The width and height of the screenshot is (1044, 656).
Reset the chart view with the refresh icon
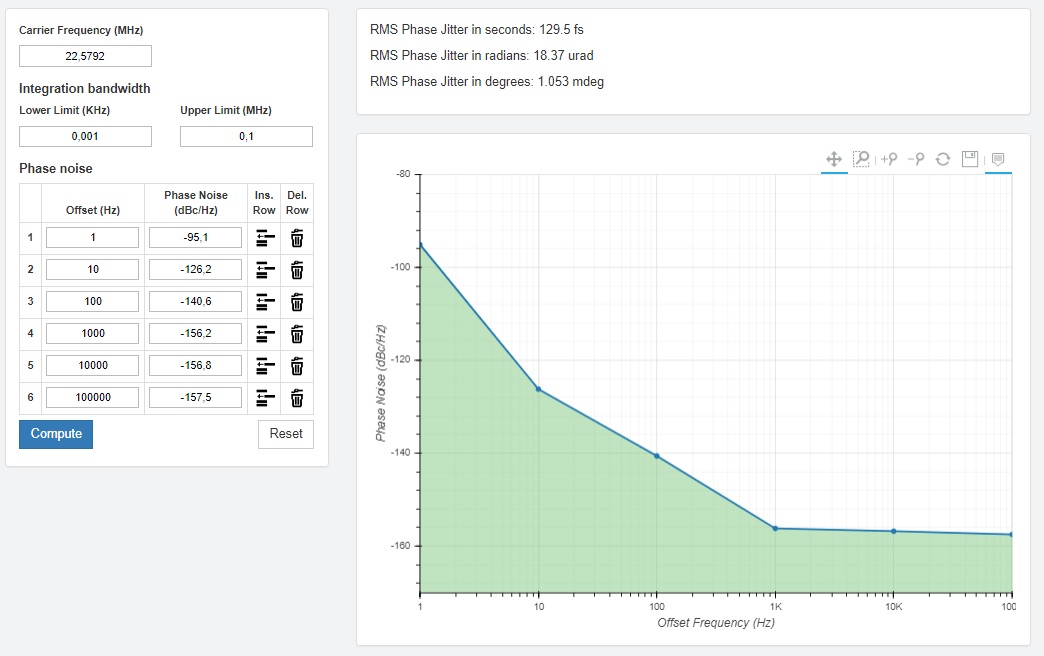tap(943, 159)
